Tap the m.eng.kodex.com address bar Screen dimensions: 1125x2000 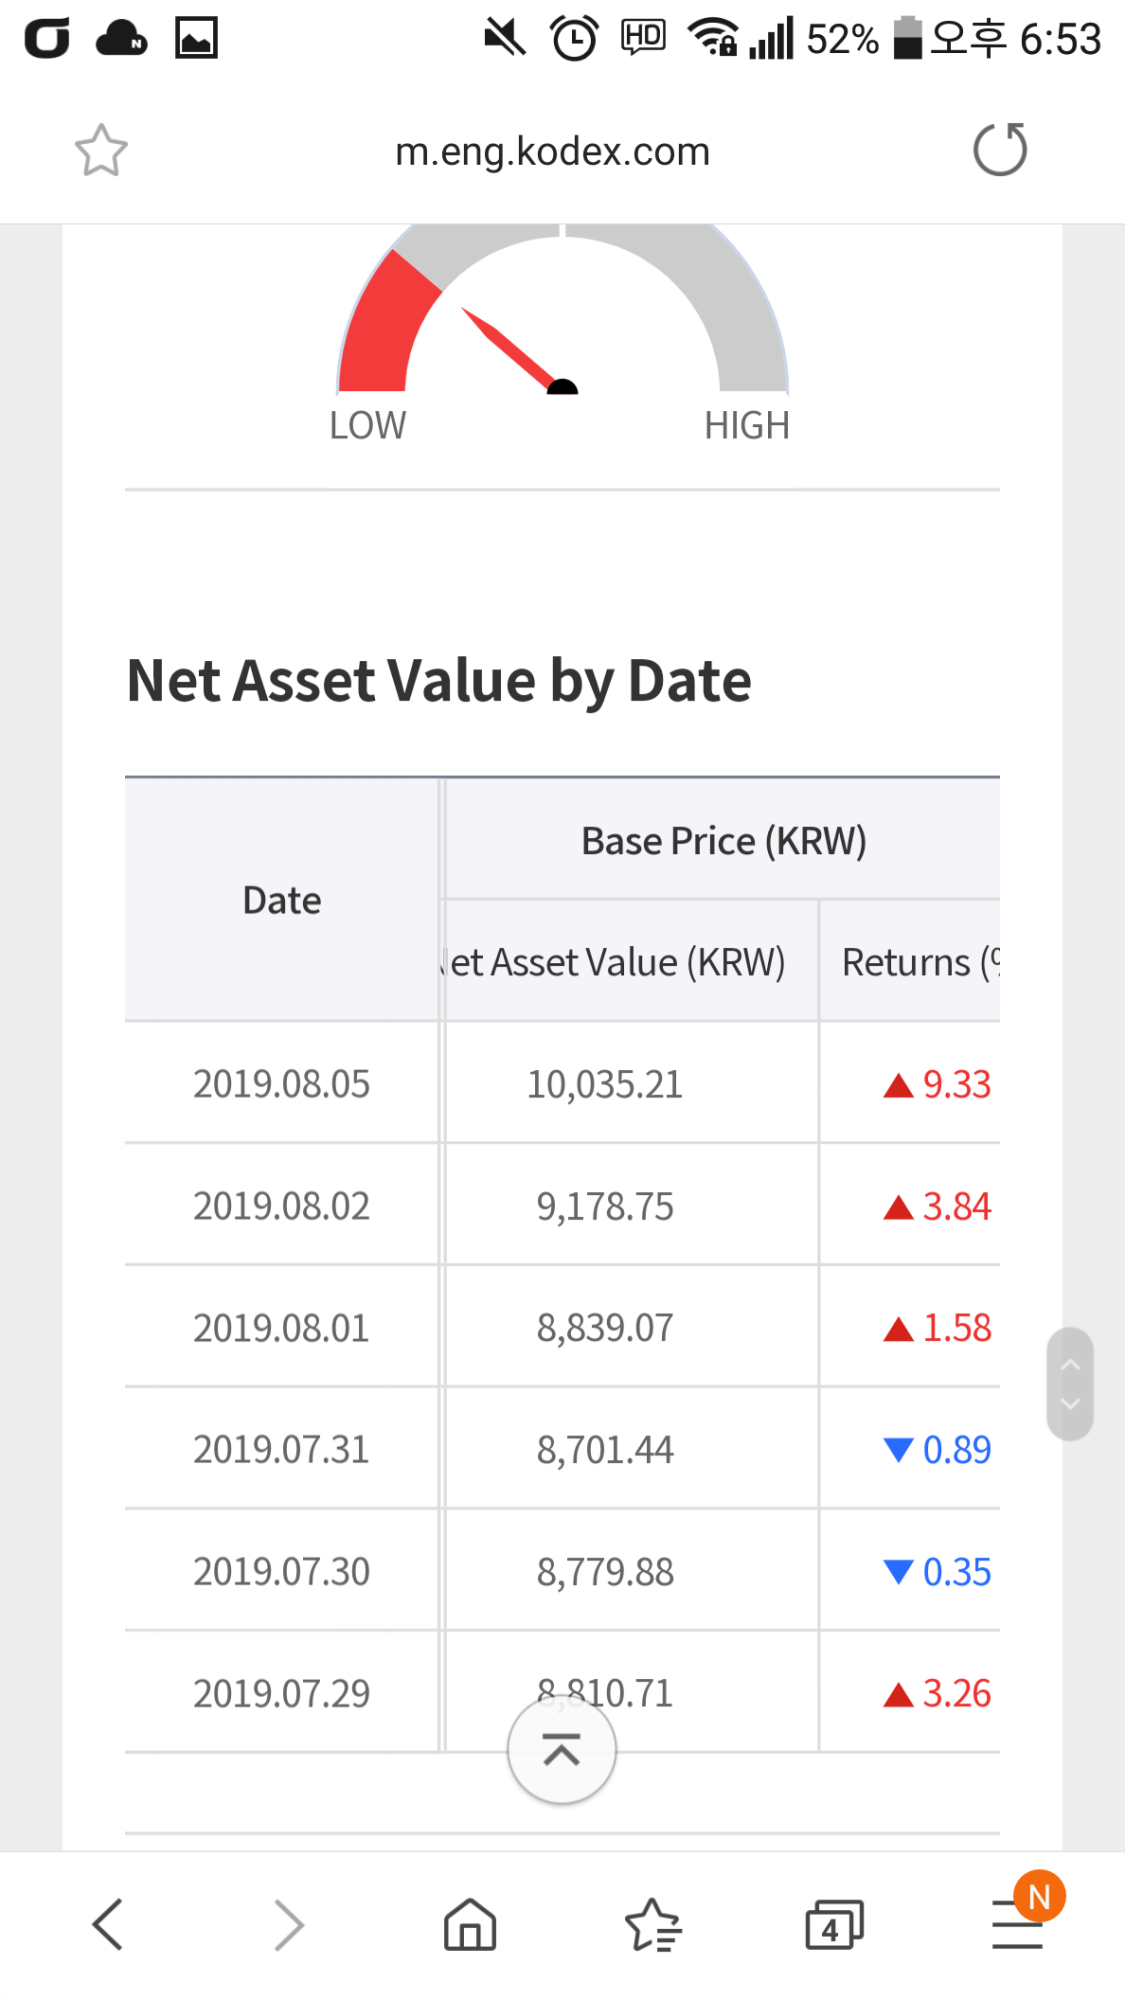click(552, 152)
